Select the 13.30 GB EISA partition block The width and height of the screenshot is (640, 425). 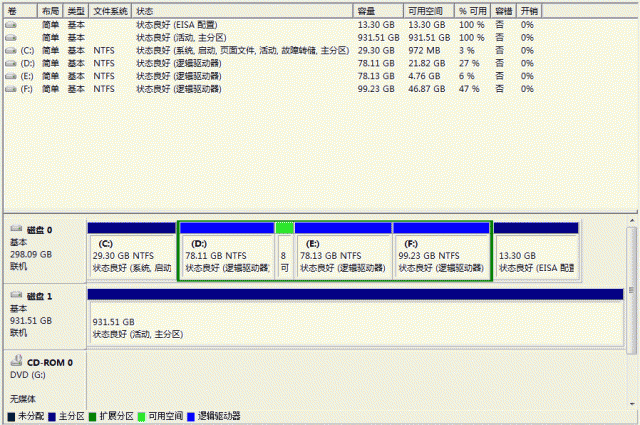(x=536, y=251)
